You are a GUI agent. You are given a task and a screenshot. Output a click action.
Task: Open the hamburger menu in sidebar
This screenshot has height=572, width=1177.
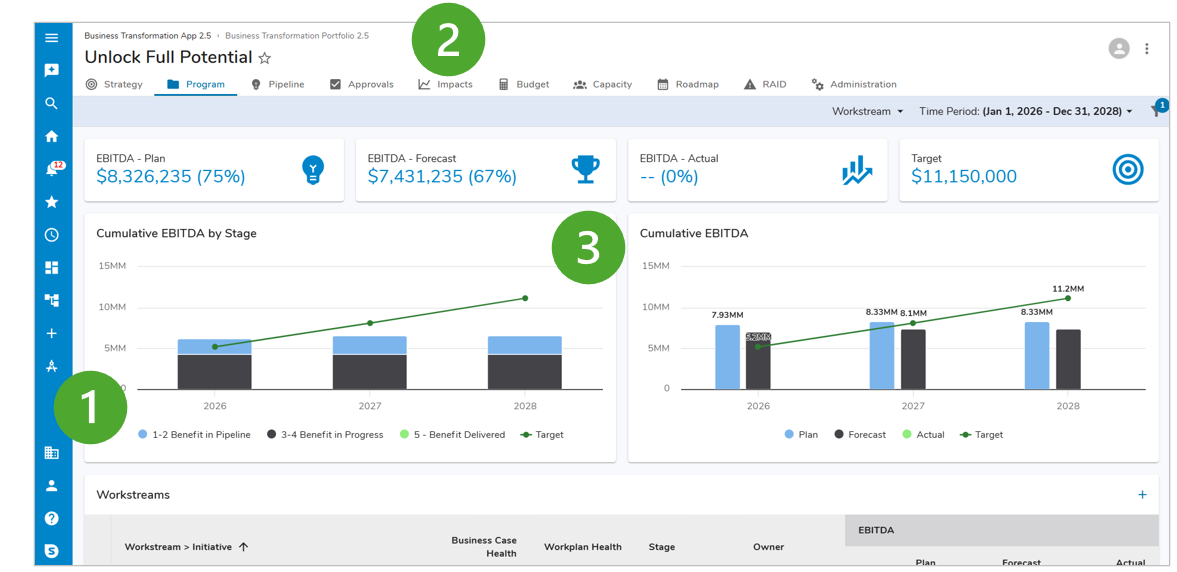pos(52,38)
